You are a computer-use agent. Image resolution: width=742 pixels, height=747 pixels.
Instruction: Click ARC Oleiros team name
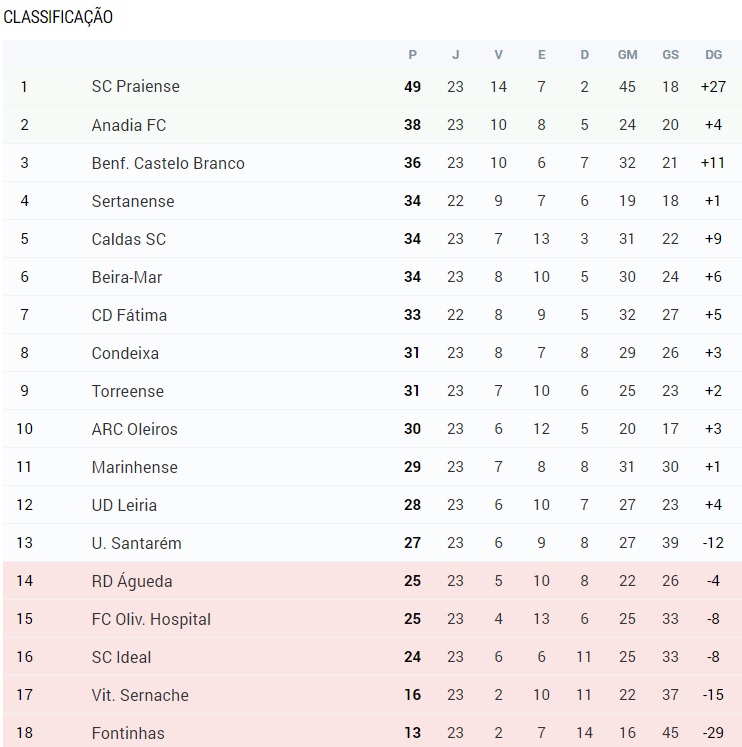(x=134, y=429)
